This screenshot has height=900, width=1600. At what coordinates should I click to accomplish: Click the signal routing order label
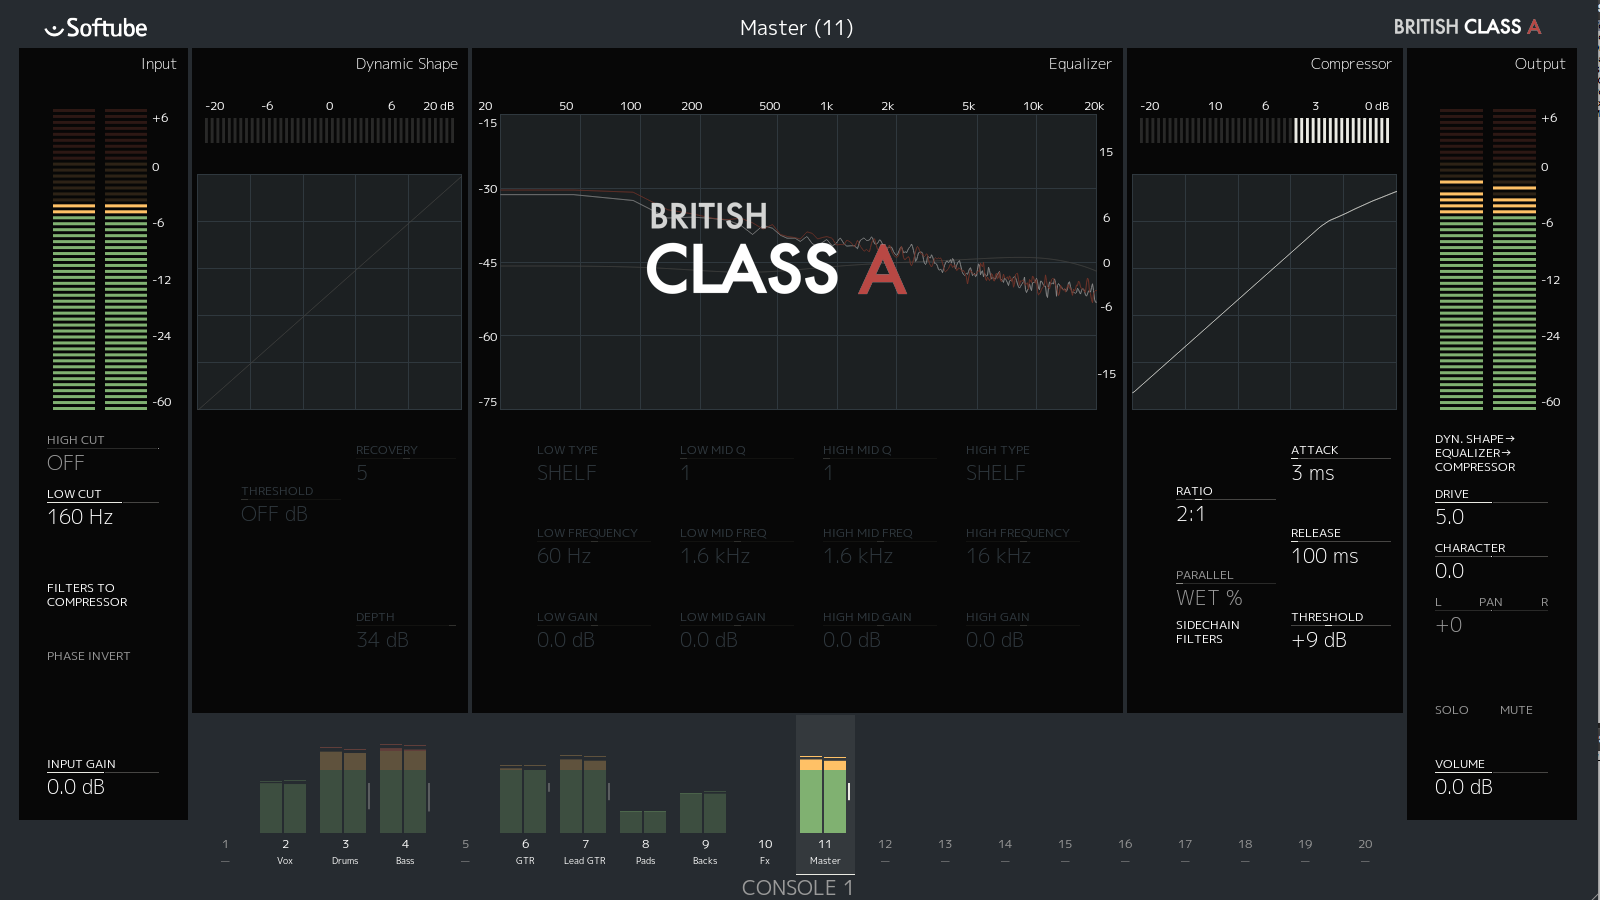tap(1475, 453)
